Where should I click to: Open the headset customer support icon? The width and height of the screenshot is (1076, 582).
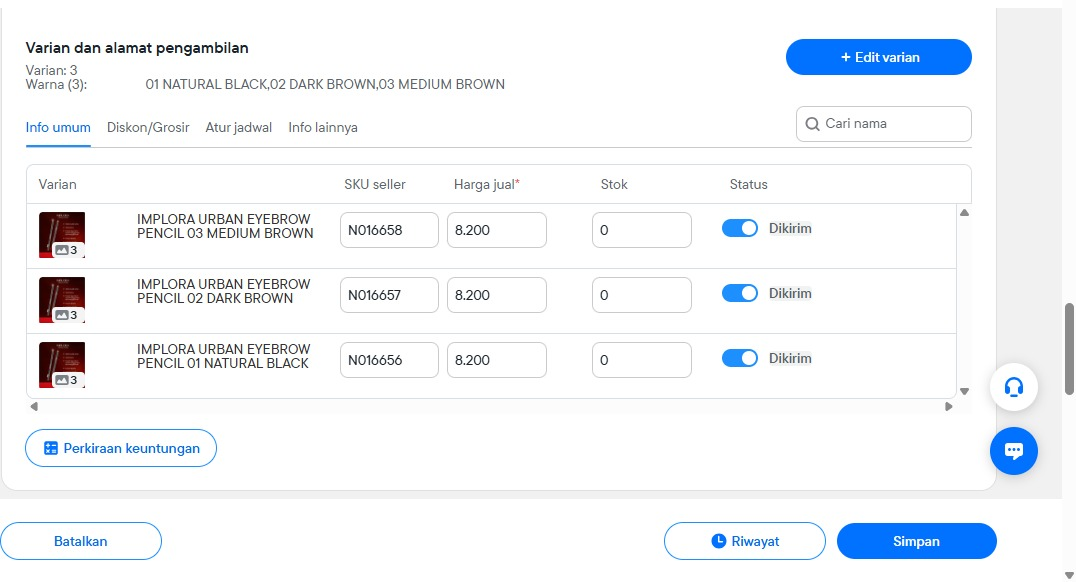coord(1014,387)
